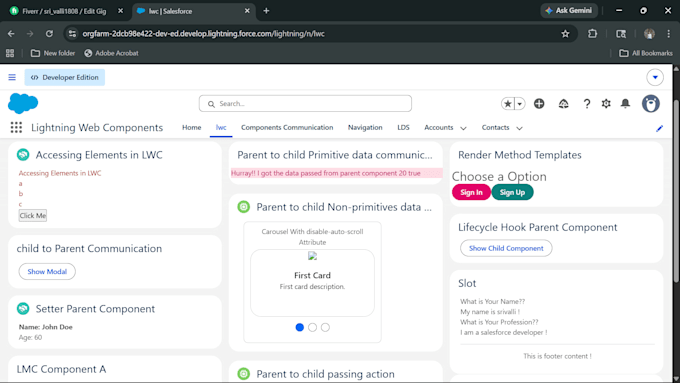Open the New folder bookmark
This screenshot has width=680, height=383.
point(52,53)
